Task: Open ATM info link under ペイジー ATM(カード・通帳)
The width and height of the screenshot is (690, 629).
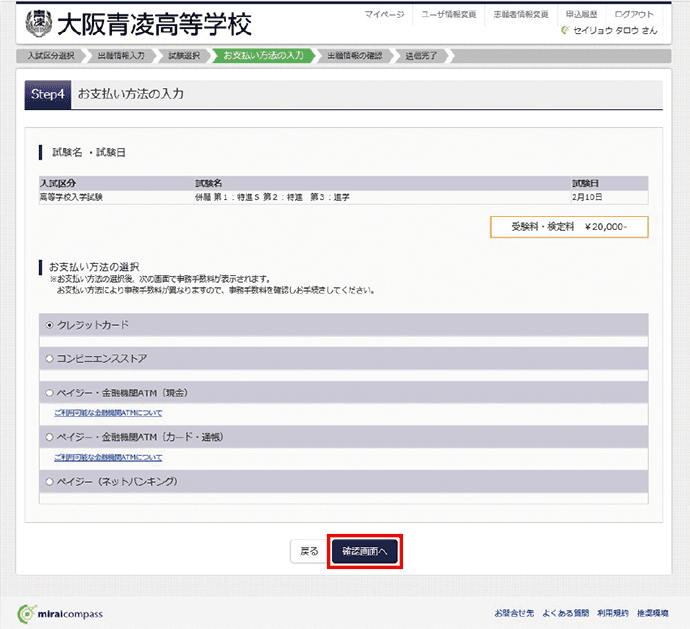Action: (x=108, y=458)
